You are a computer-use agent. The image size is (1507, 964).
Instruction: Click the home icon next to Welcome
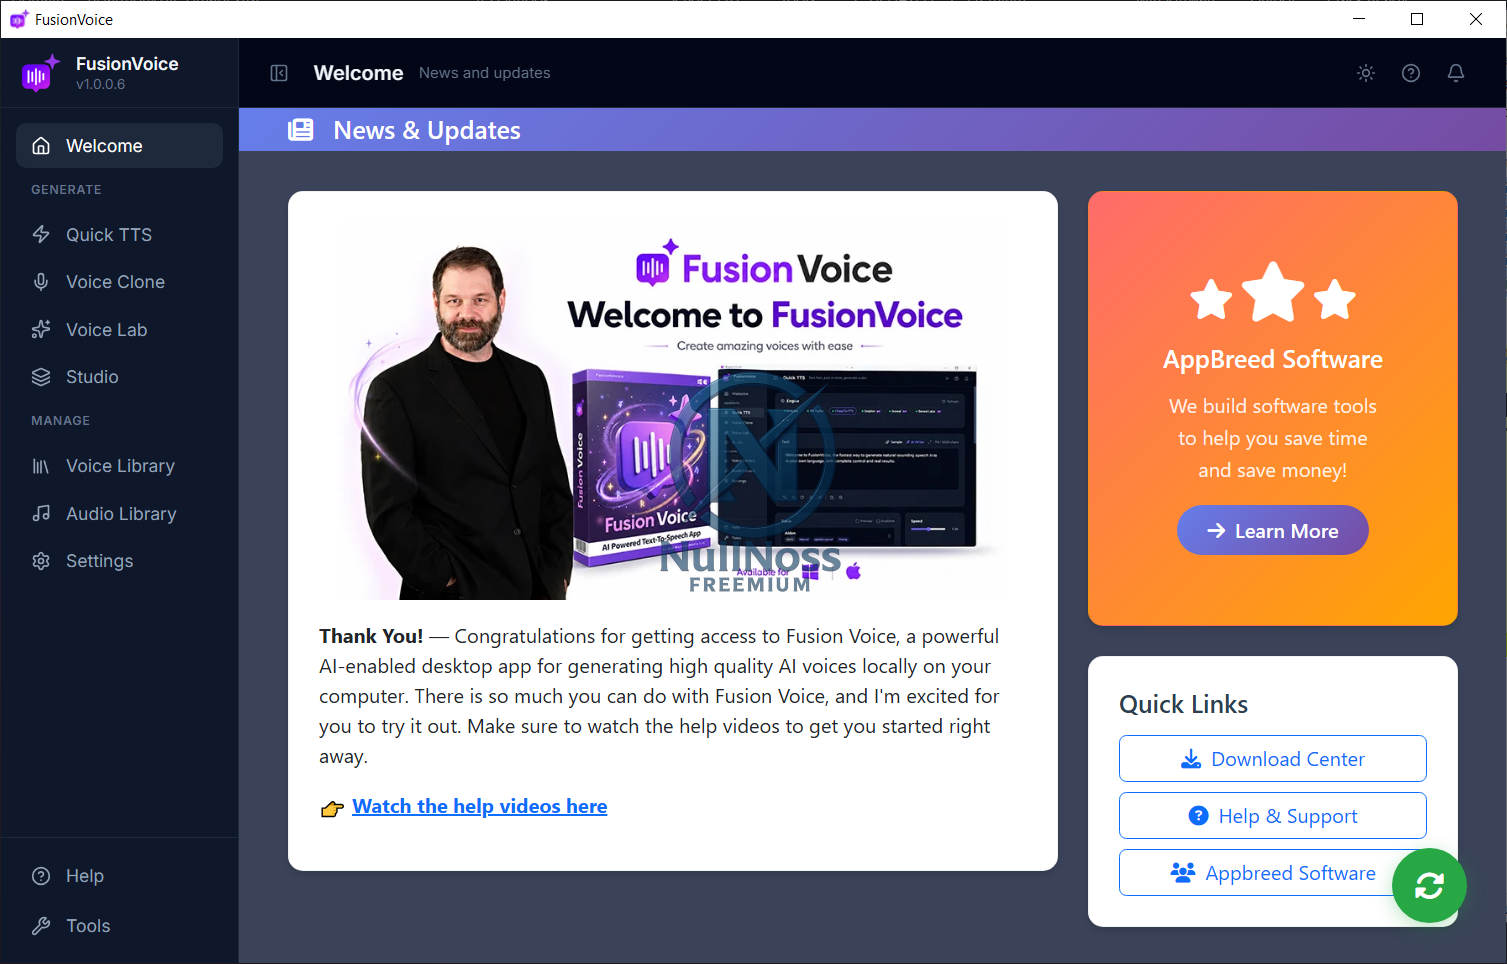coord(41,146)
